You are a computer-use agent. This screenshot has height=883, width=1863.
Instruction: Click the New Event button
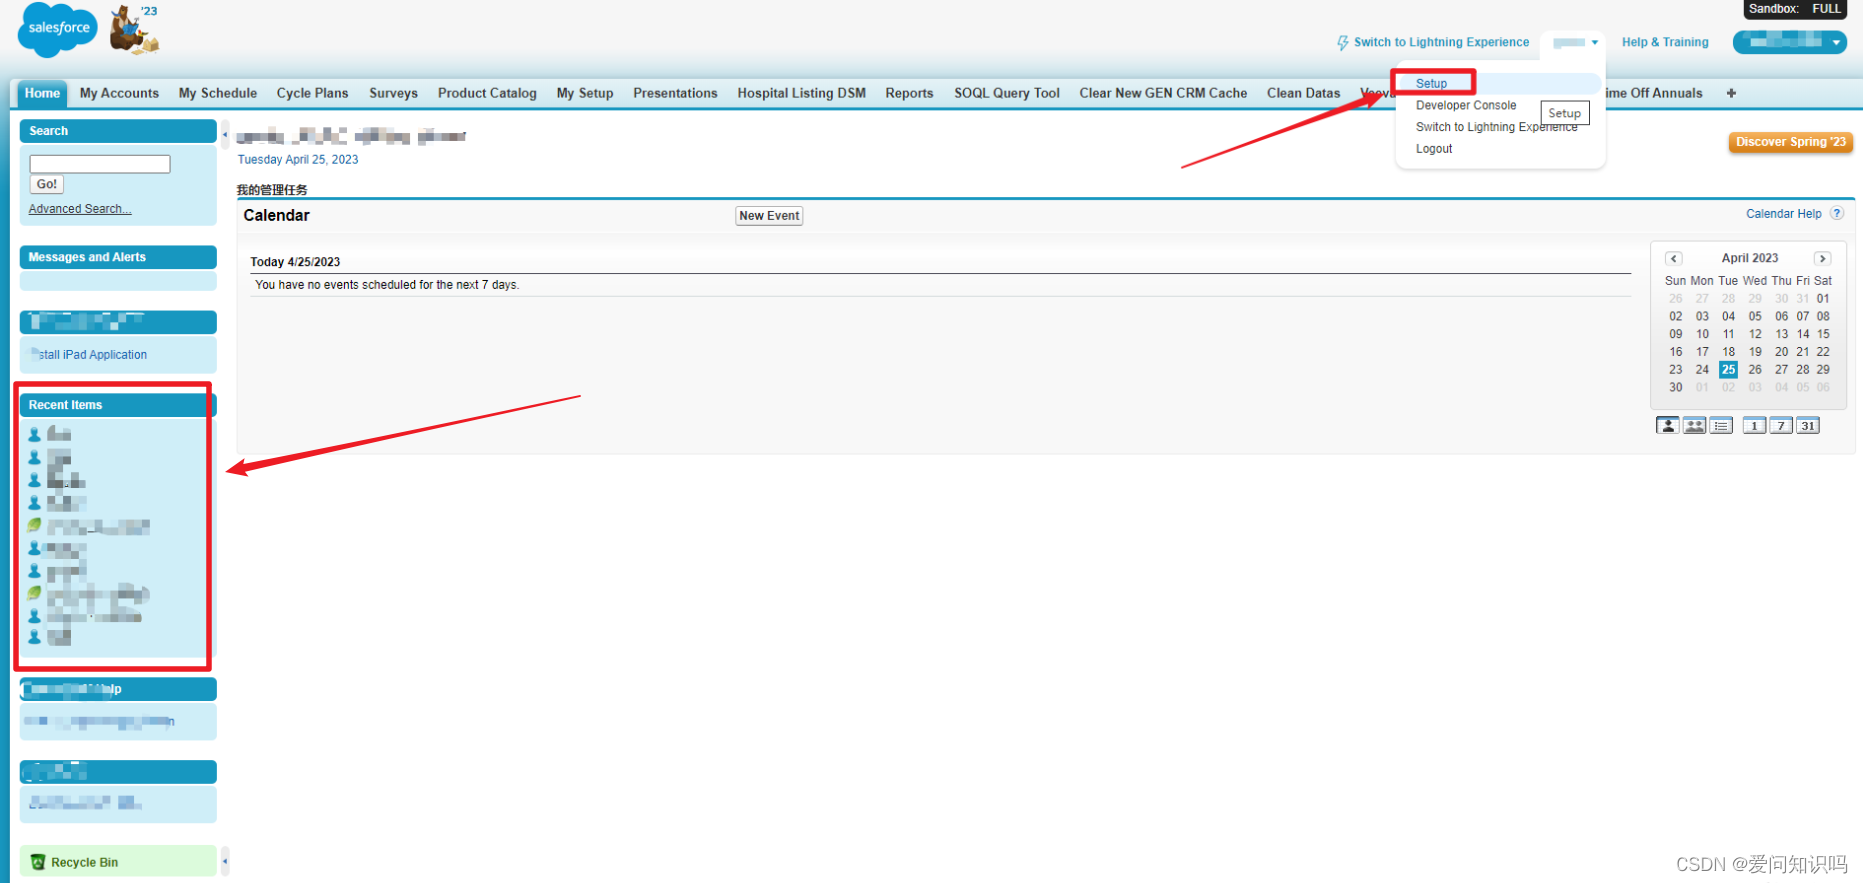769,216
